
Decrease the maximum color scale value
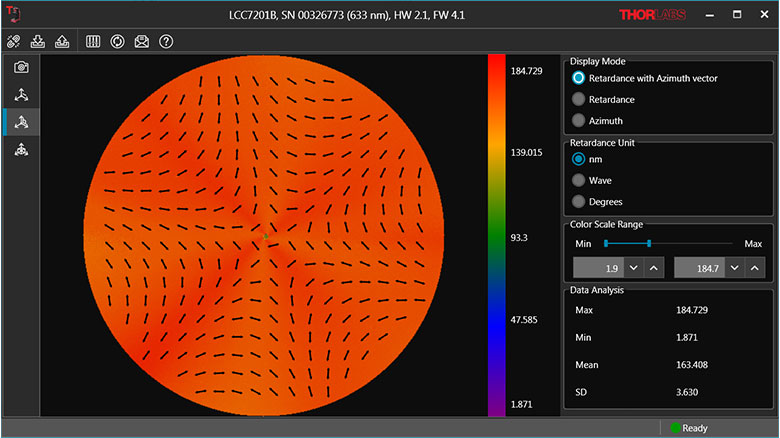735,268
